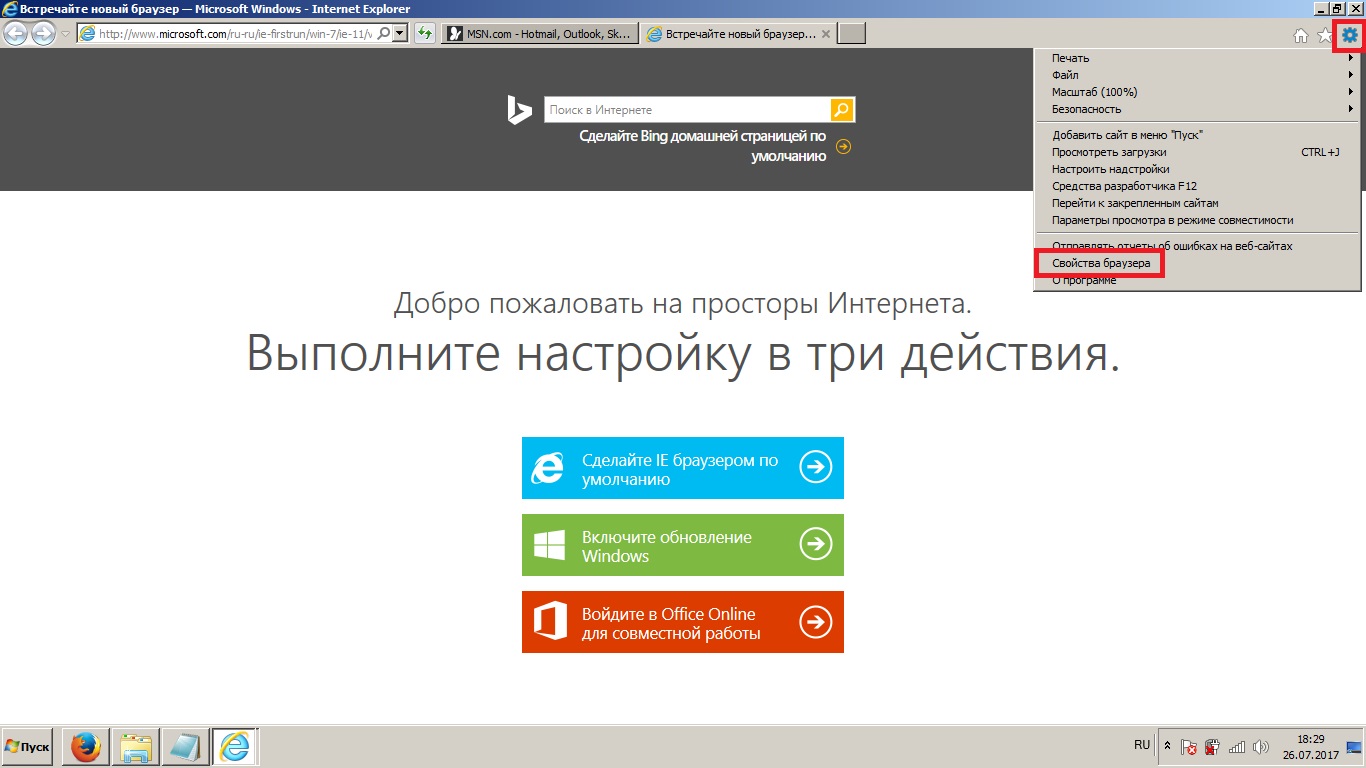Go back with the Back arrow button
The image size is (1366, 768).
16,34
